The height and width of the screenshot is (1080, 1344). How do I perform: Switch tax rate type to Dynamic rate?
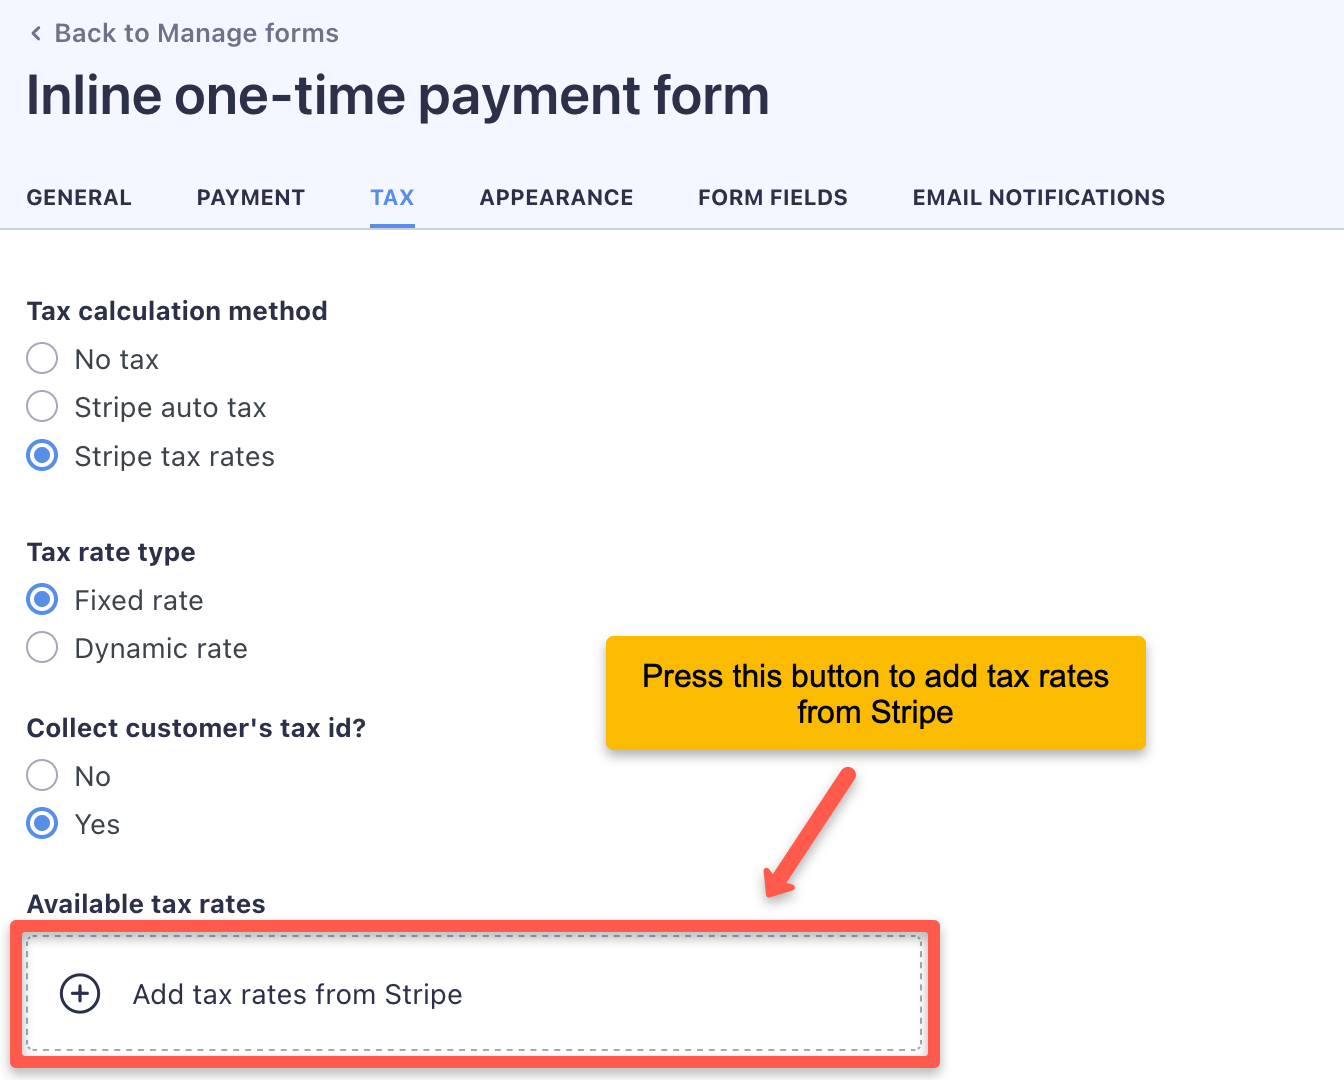tap(42, 647)
